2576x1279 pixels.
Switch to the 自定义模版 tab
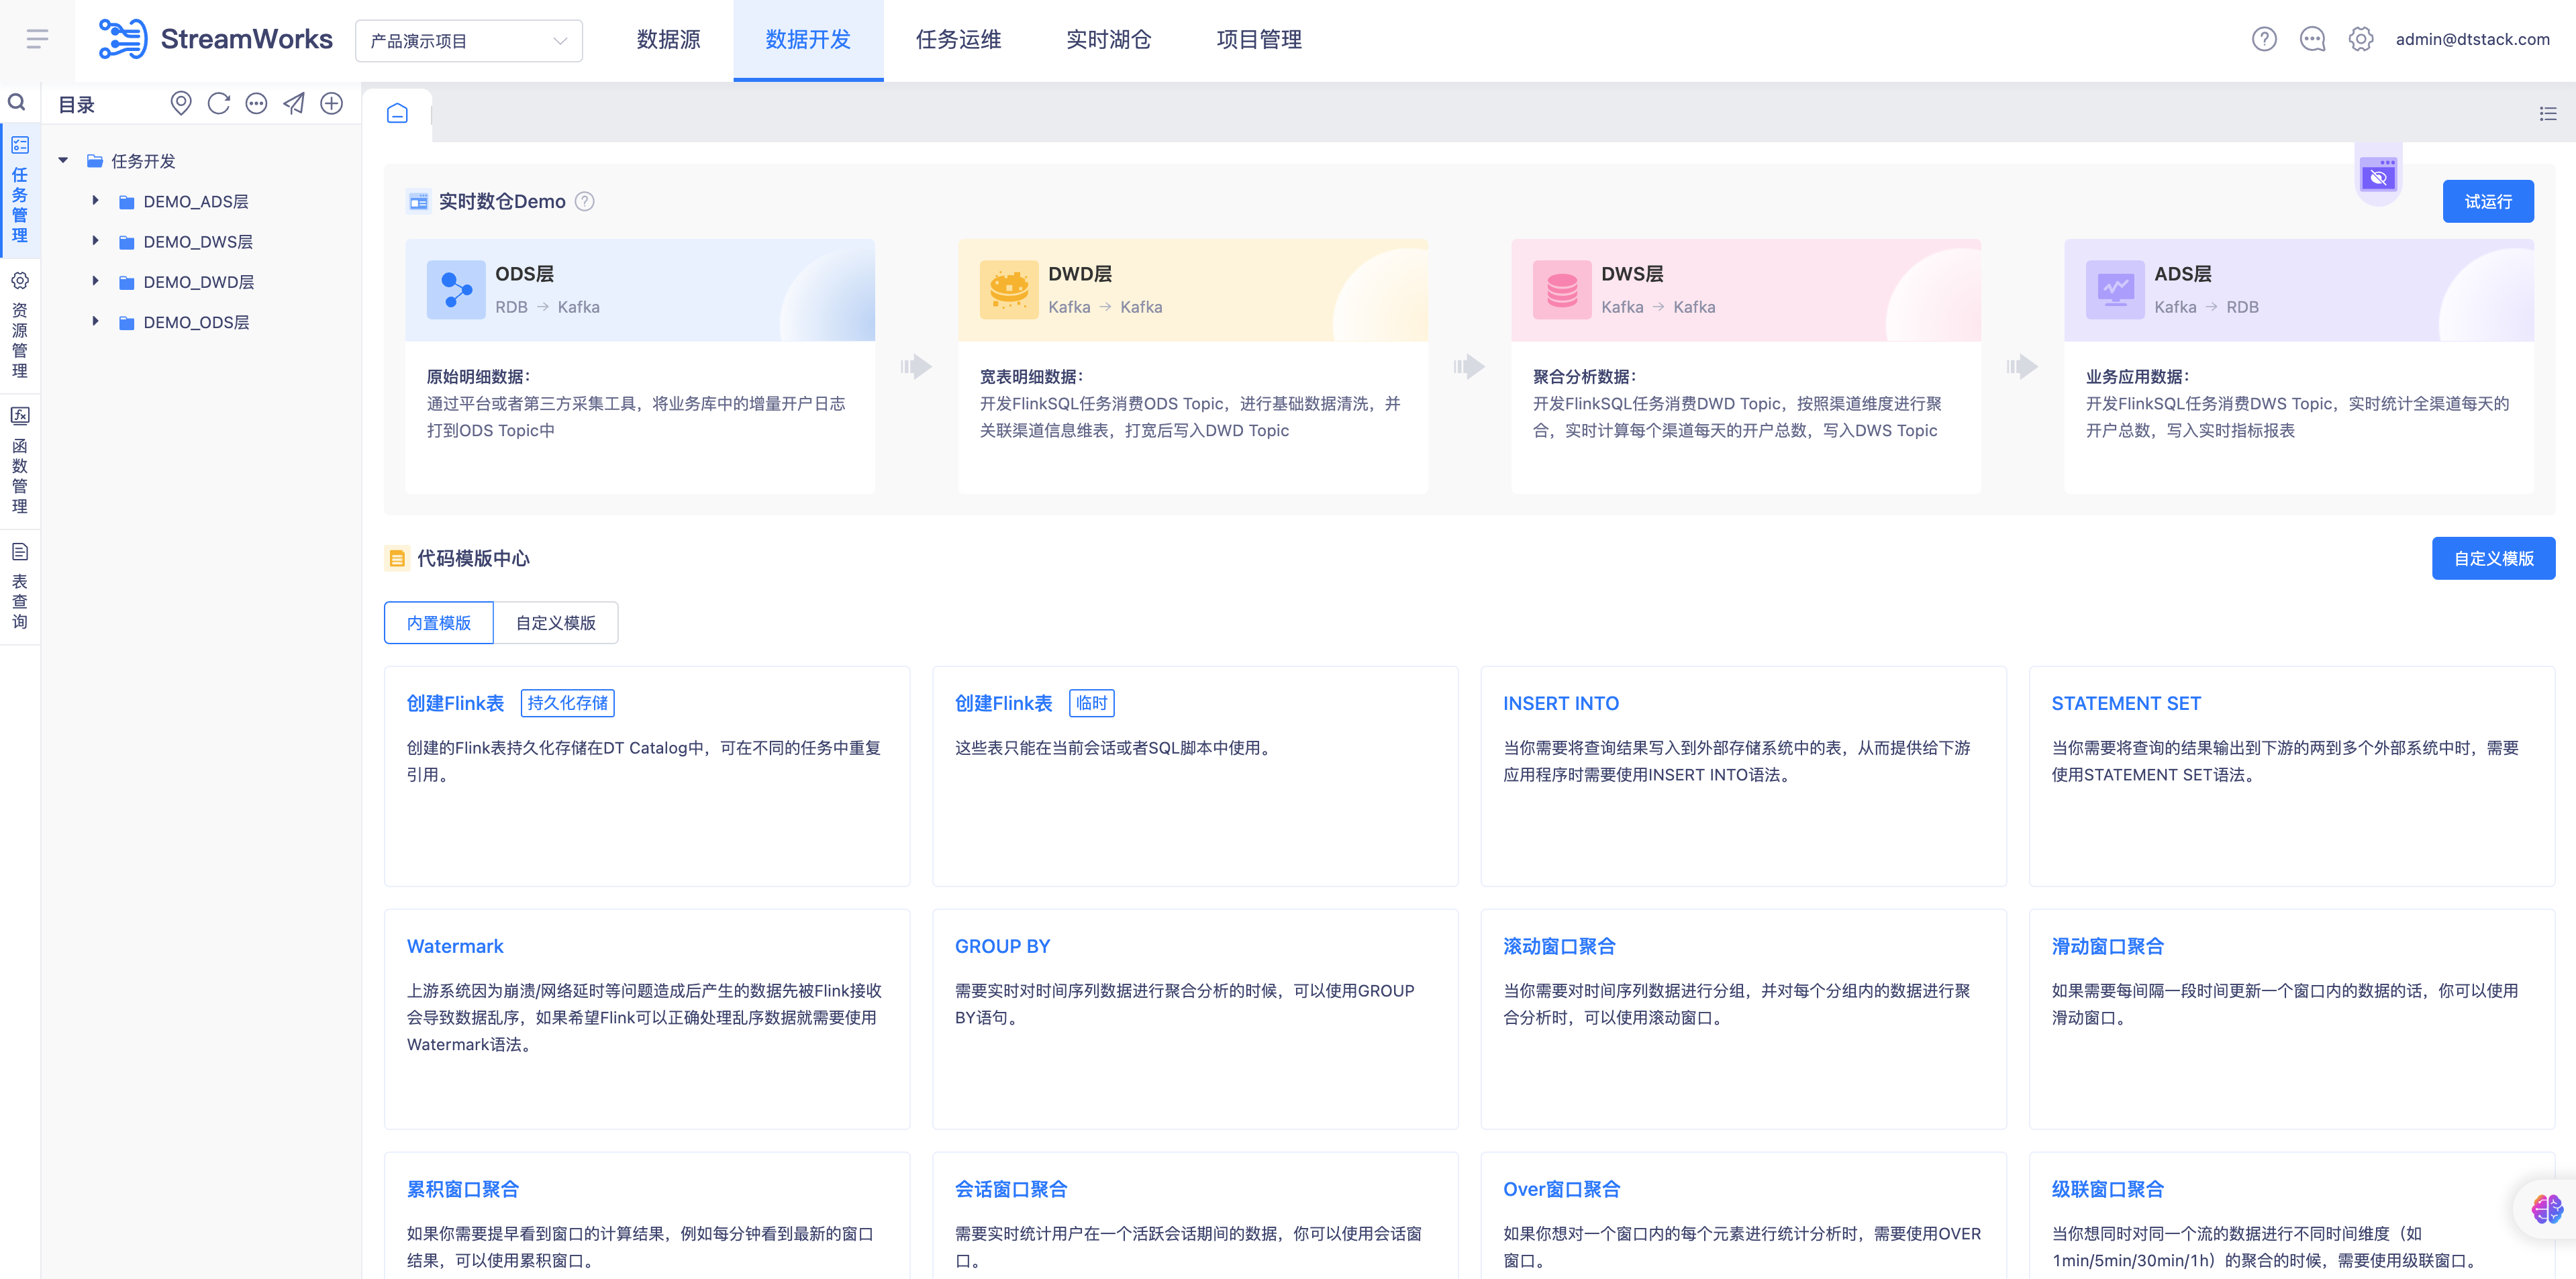coord(556,623)
